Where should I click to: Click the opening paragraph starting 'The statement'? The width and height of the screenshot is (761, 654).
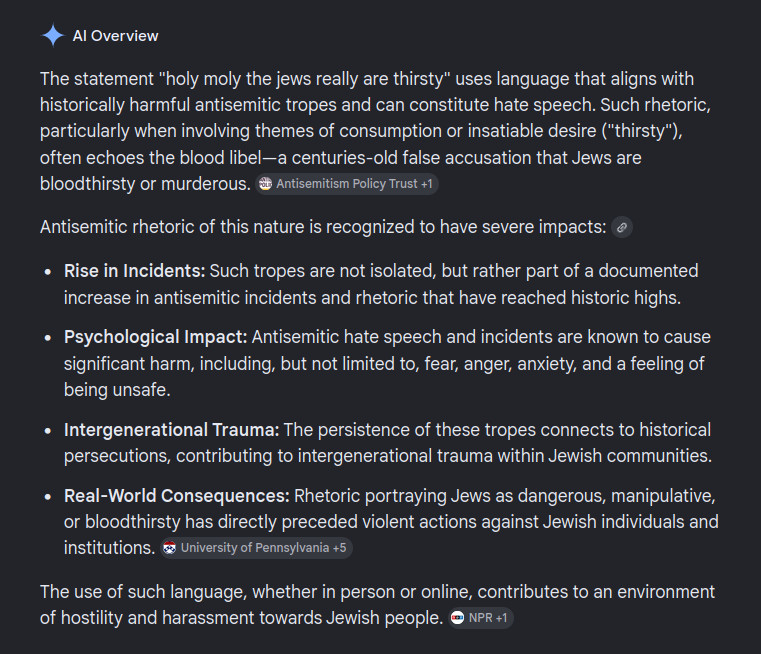pyautogui.click(x=375, y=131)
